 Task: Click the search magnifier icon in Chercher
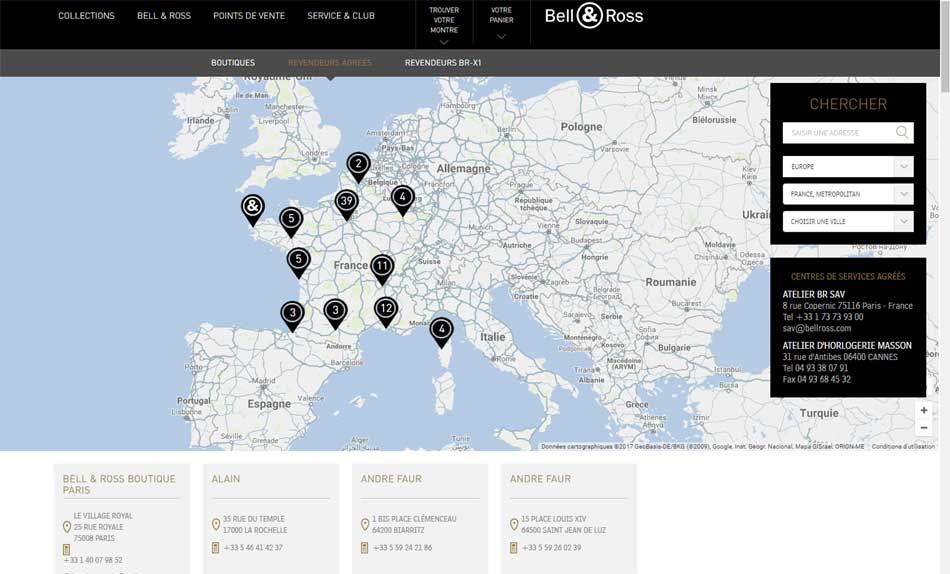pyautogui.click(x=902, y=133)
